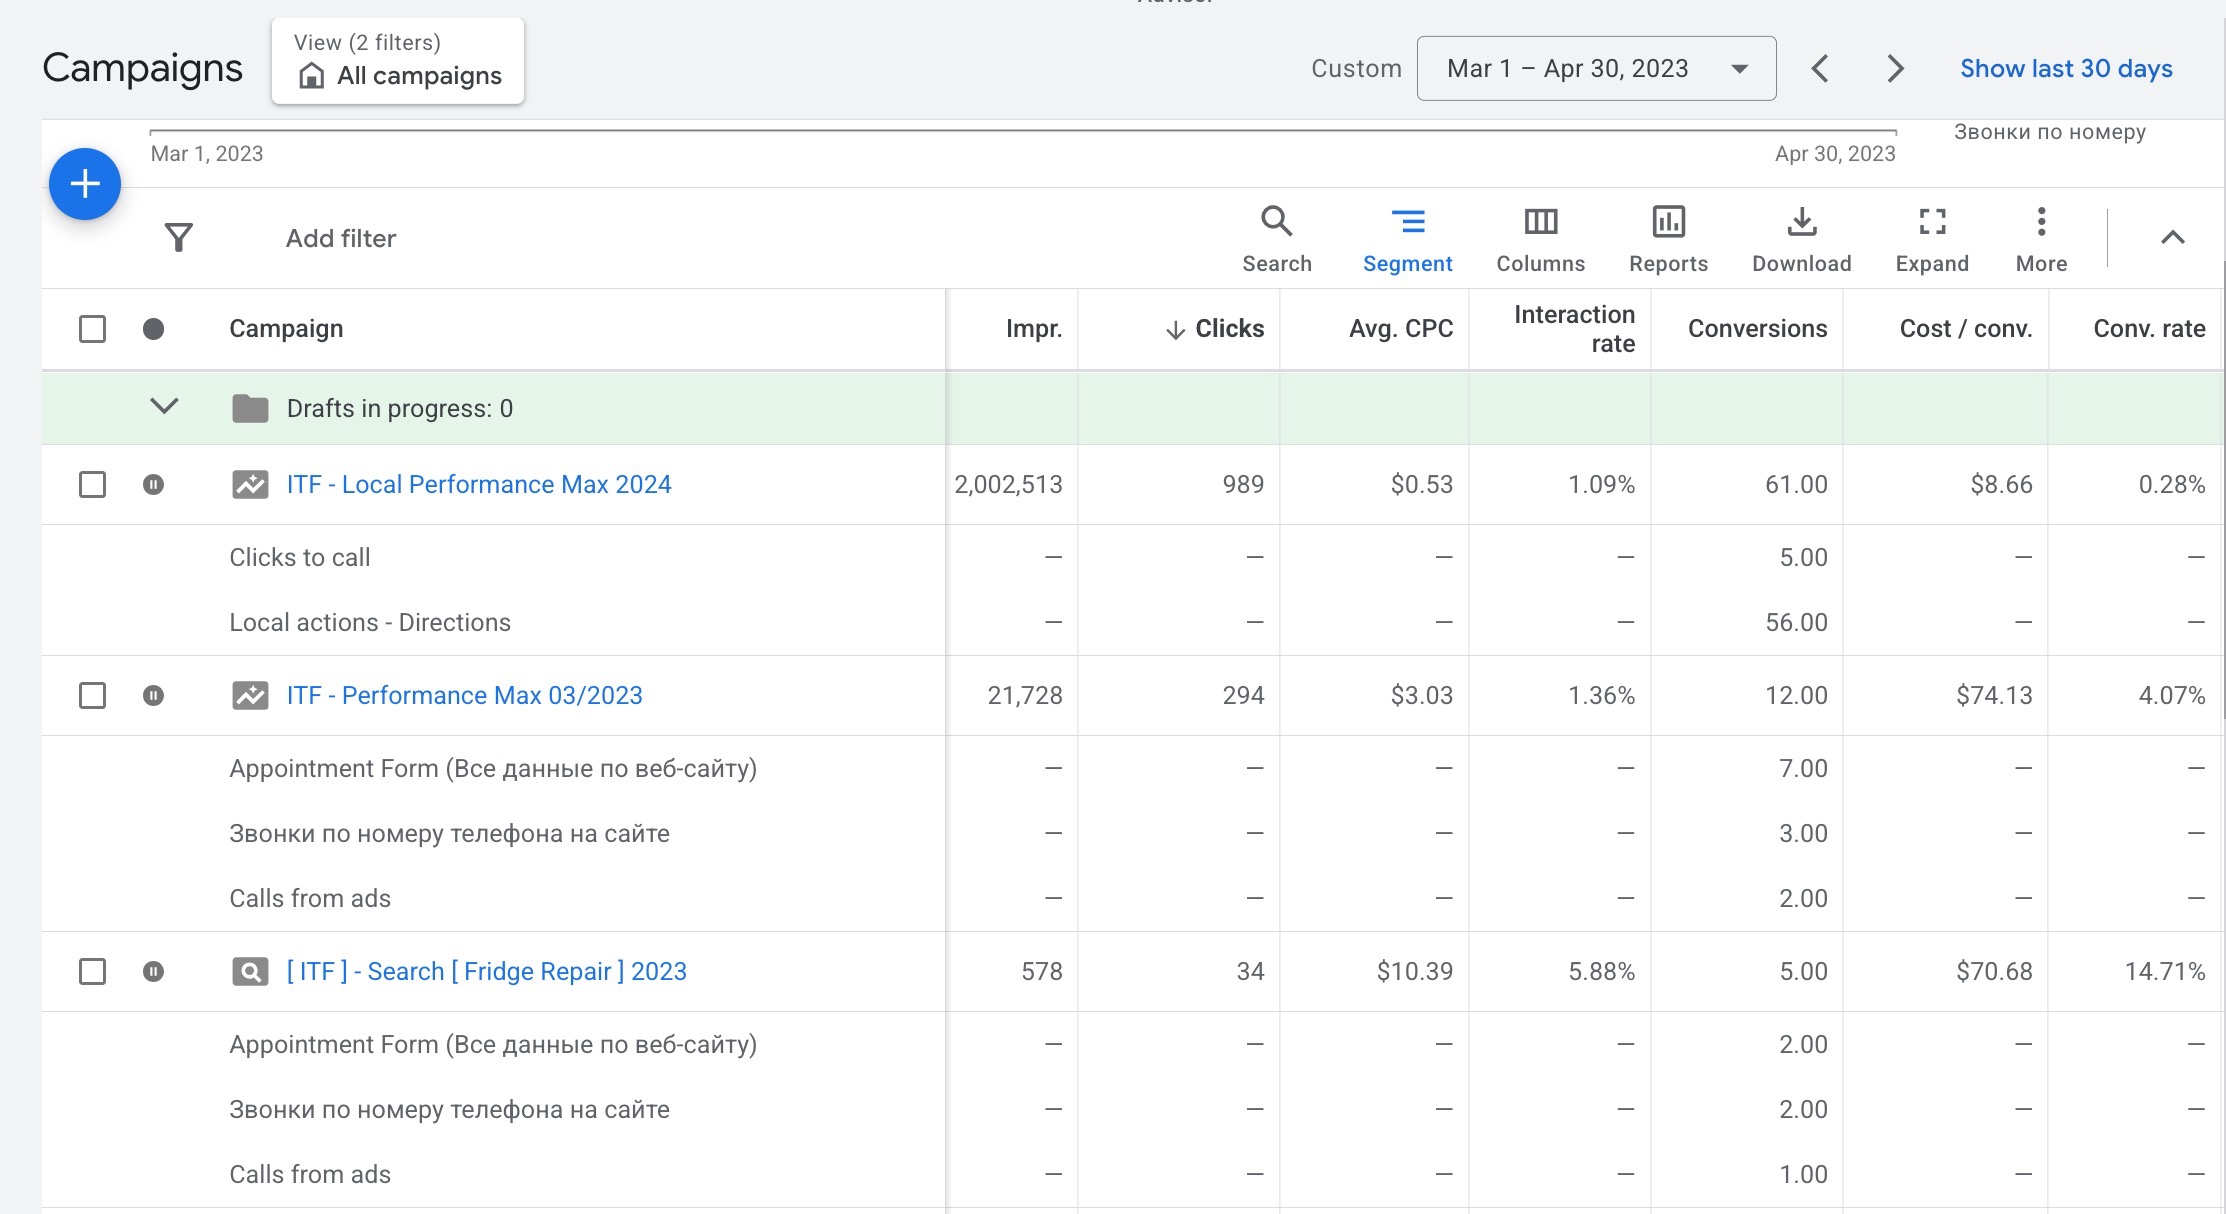The height and width of the screenshot is (1214, 2226).
Task: Collapse the Drafts in progress row
Action: 164,406
